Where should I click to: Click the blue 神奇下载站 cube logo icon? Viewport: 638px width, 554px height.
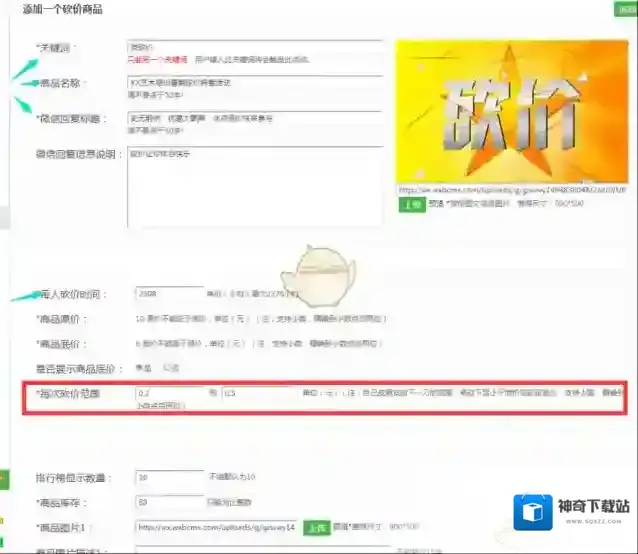(x=533, y=511)
